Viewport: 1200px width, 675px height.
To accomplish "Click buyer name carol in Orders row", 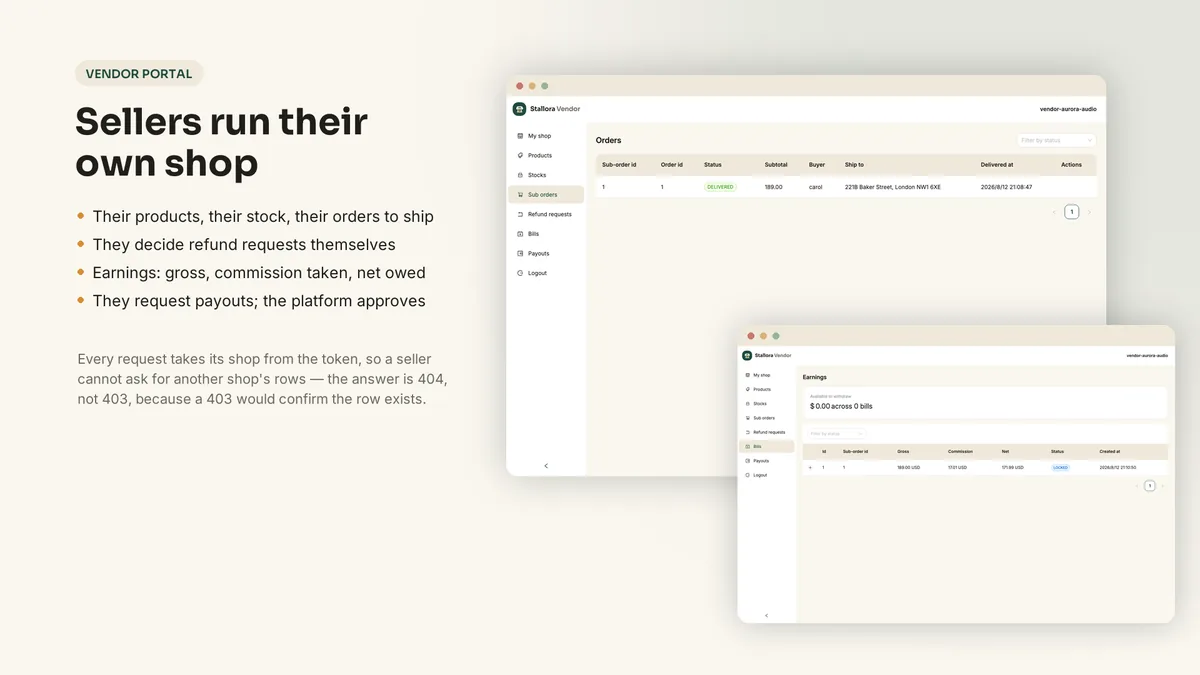I will pos(816,187).
